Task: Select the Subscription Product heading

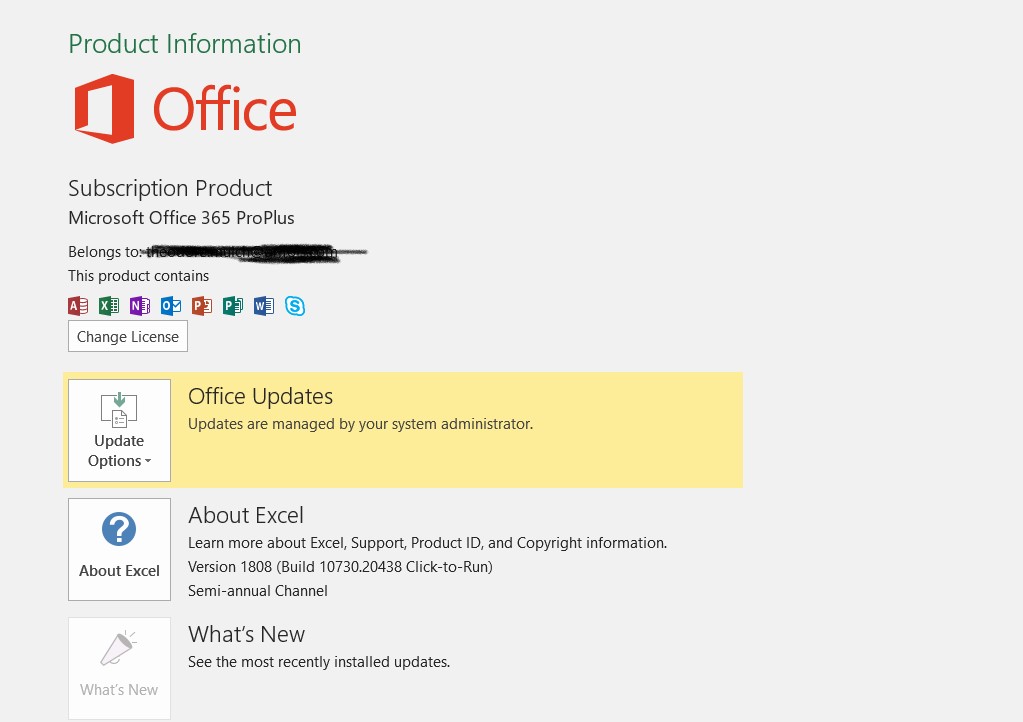Action: (170, 188)
